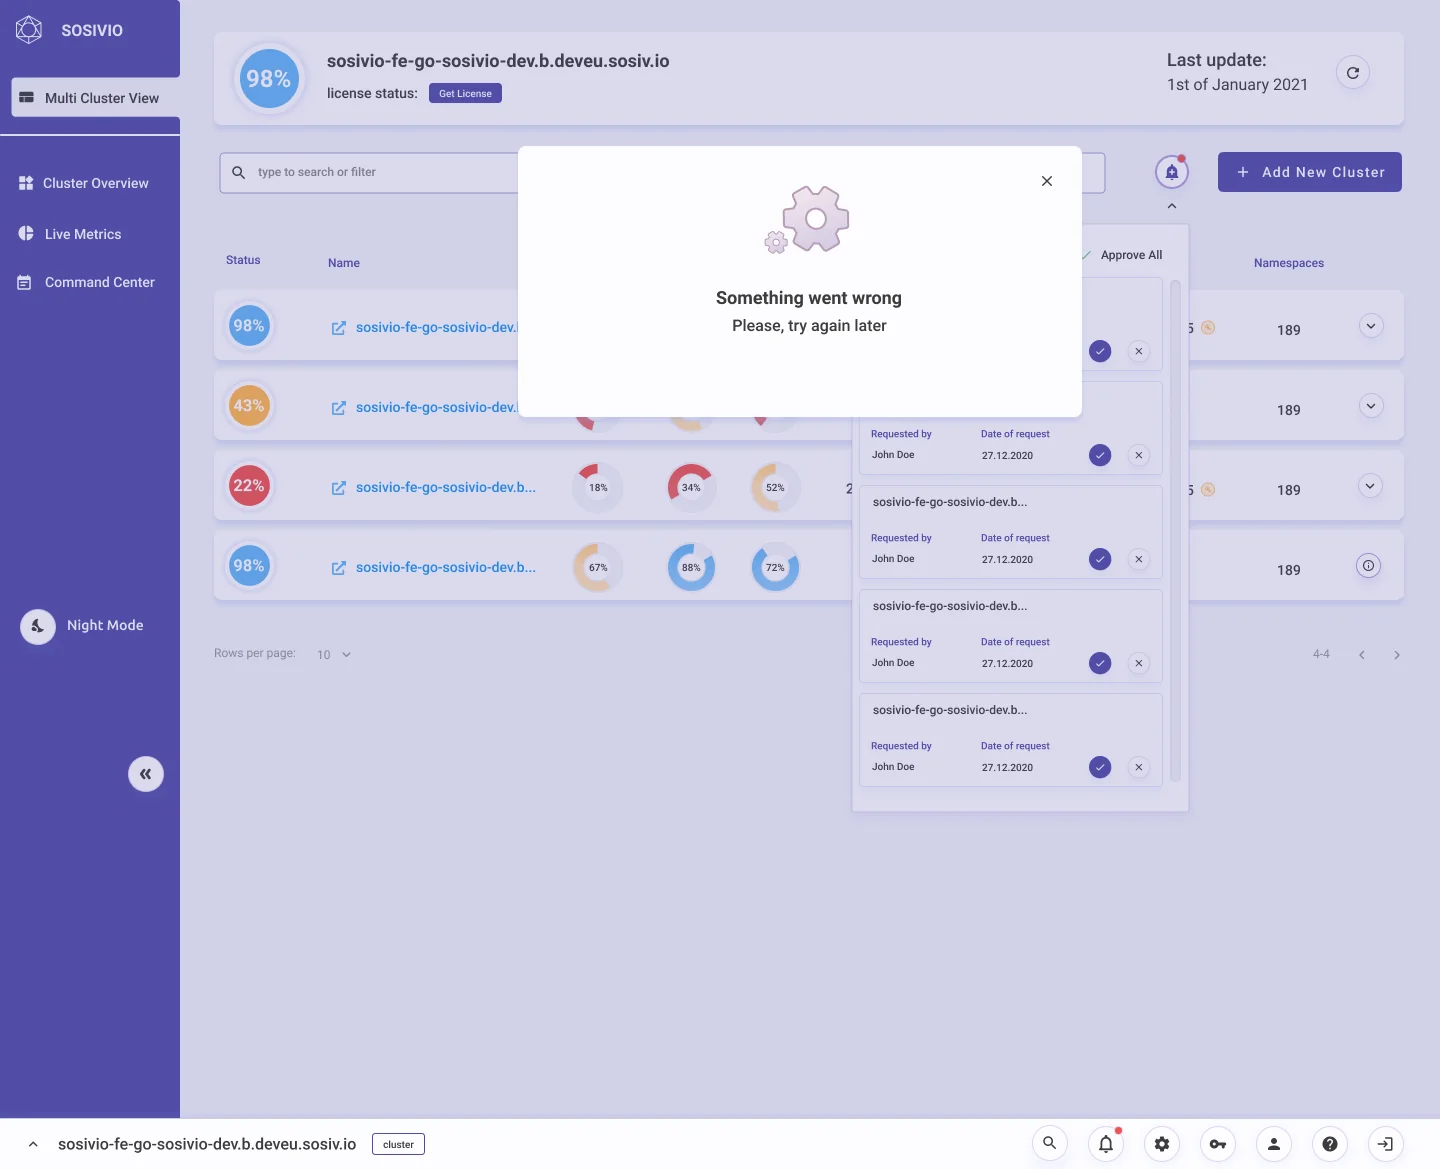
Task: Collapse the sidebar with double-arrow button
Action: pyautogui.click(x=146, y=774)
